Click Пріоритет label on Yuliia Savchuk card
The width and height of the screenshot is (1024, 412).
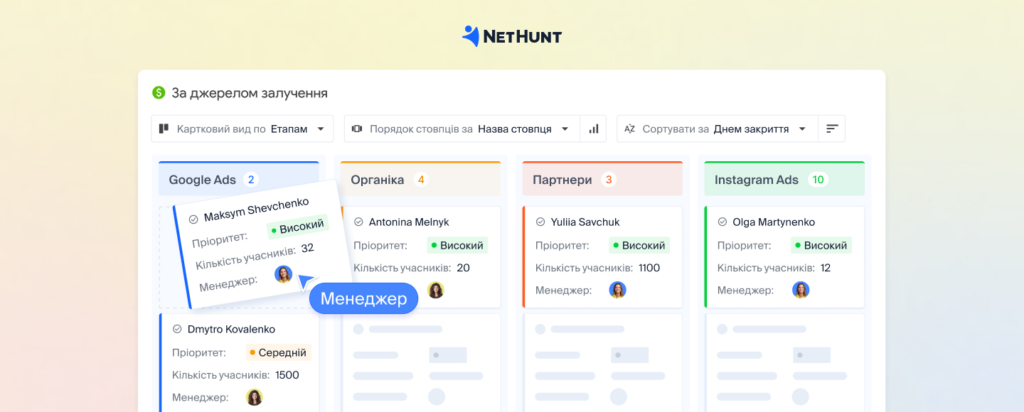[562, 246]
